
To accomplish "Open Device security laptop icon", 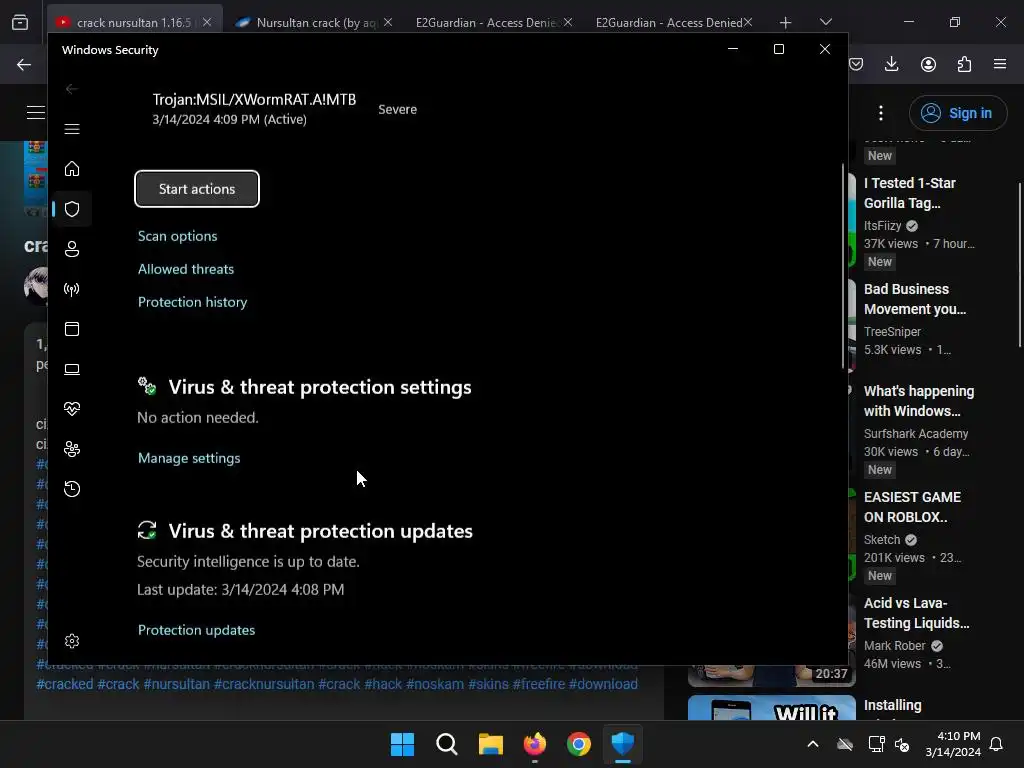I will pos(72,369).
